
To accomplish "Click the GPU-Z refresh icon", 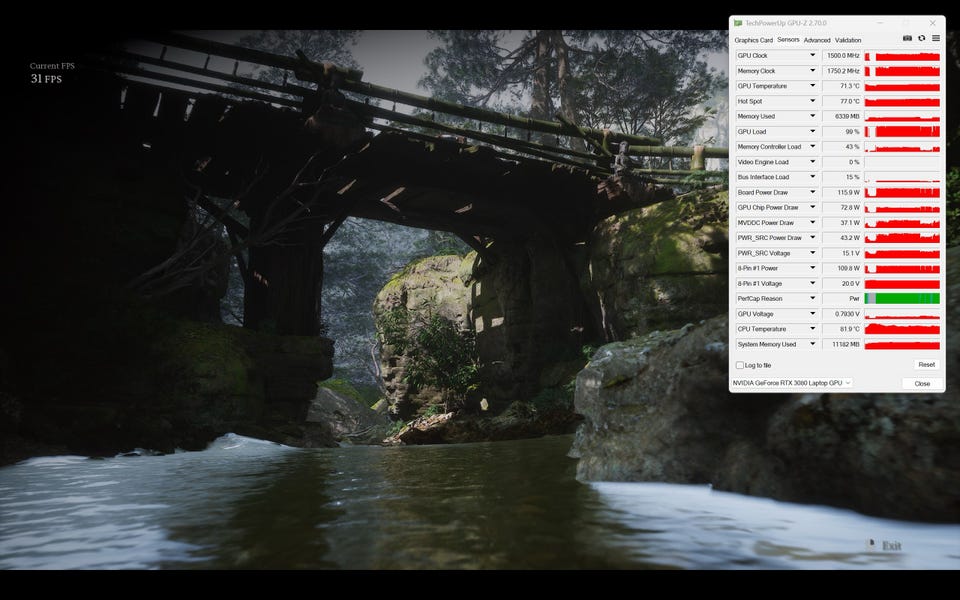I will 921,38.
